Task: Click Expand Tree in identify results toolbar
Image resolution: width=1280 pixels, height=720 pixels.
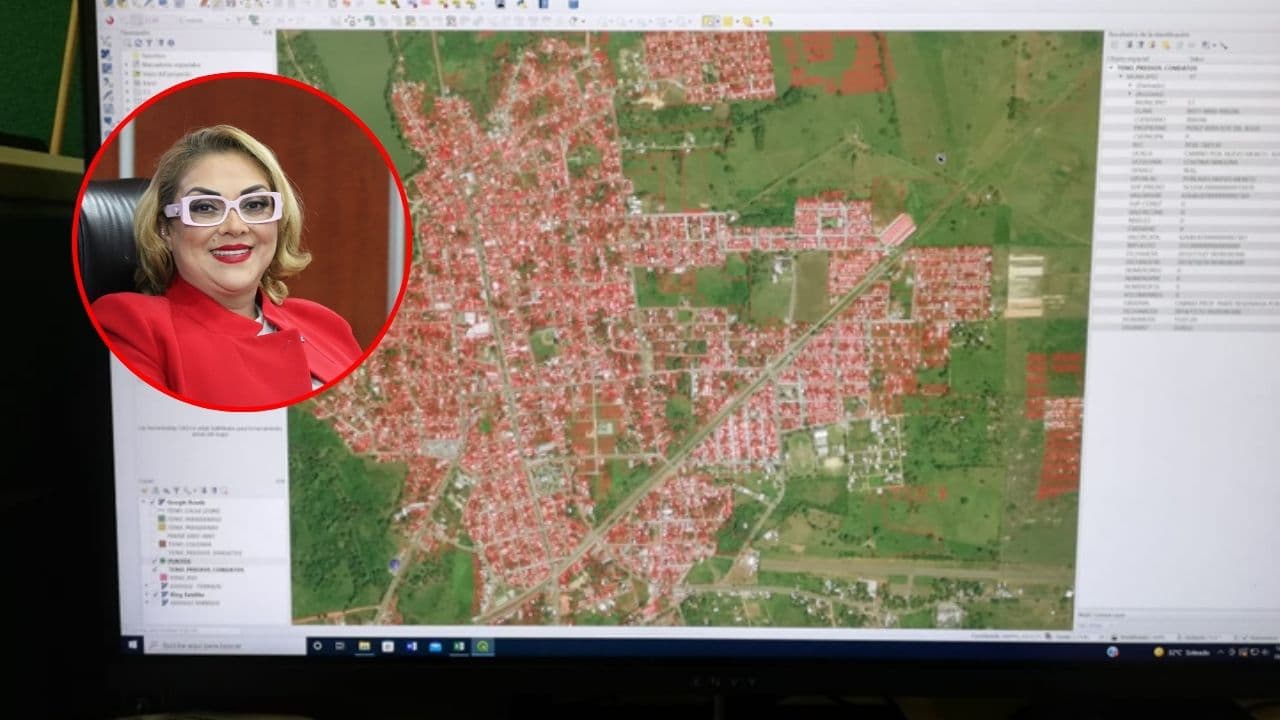Action: coord(1129,45)
